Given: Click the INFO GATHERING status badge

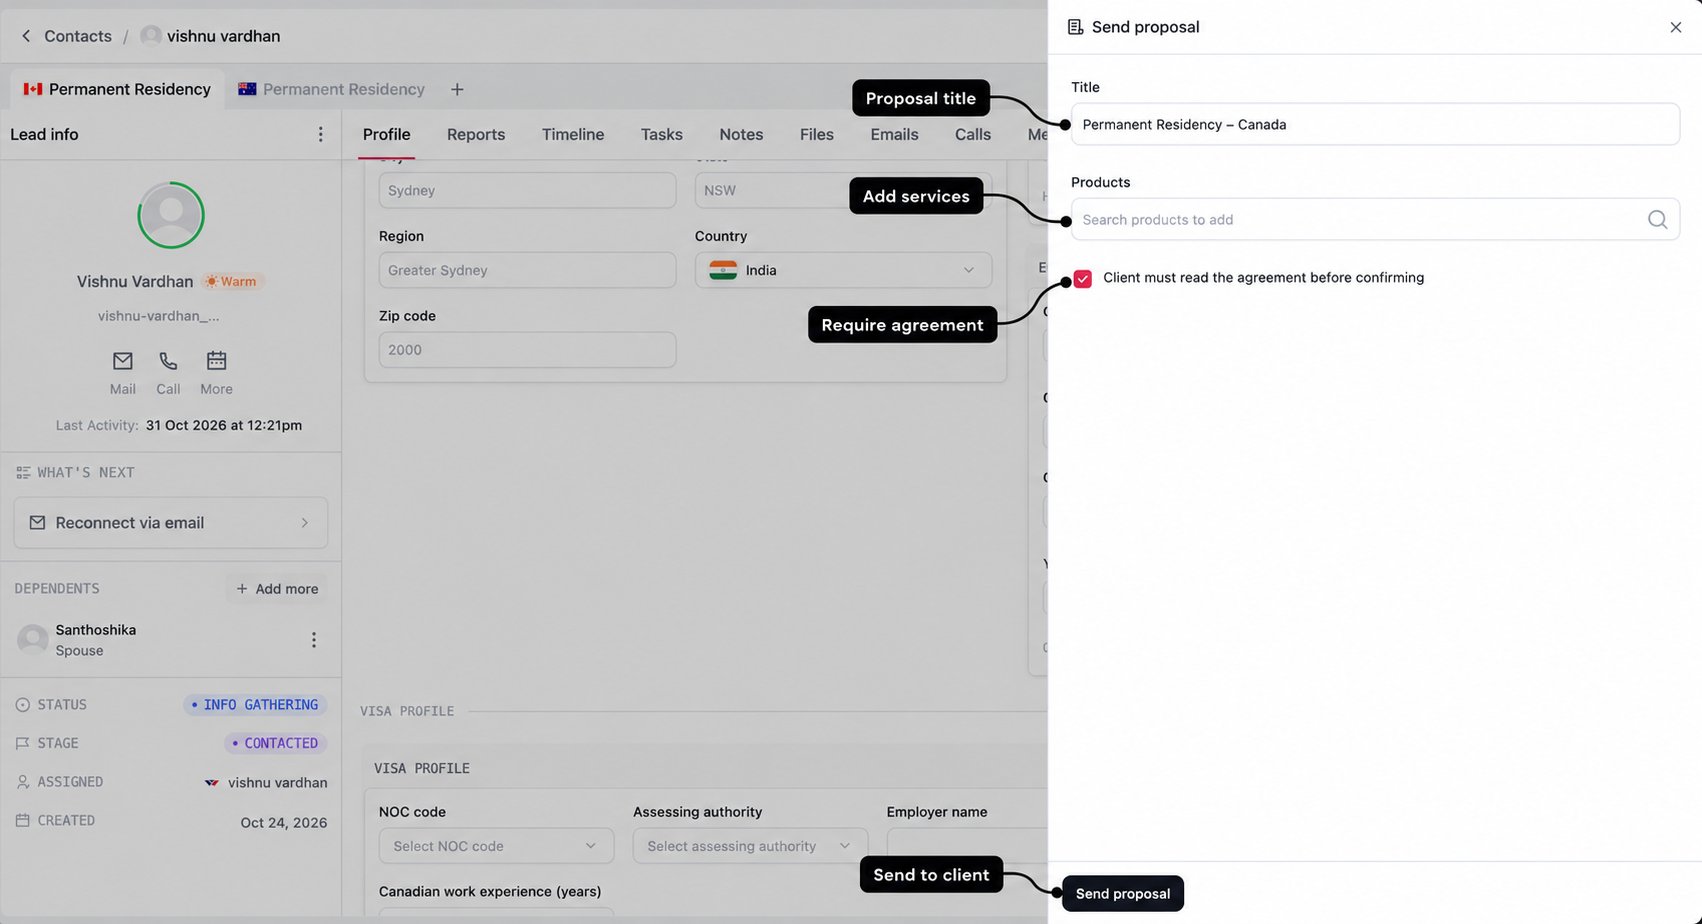Looking at the screenshot, I should pos(255,705).
